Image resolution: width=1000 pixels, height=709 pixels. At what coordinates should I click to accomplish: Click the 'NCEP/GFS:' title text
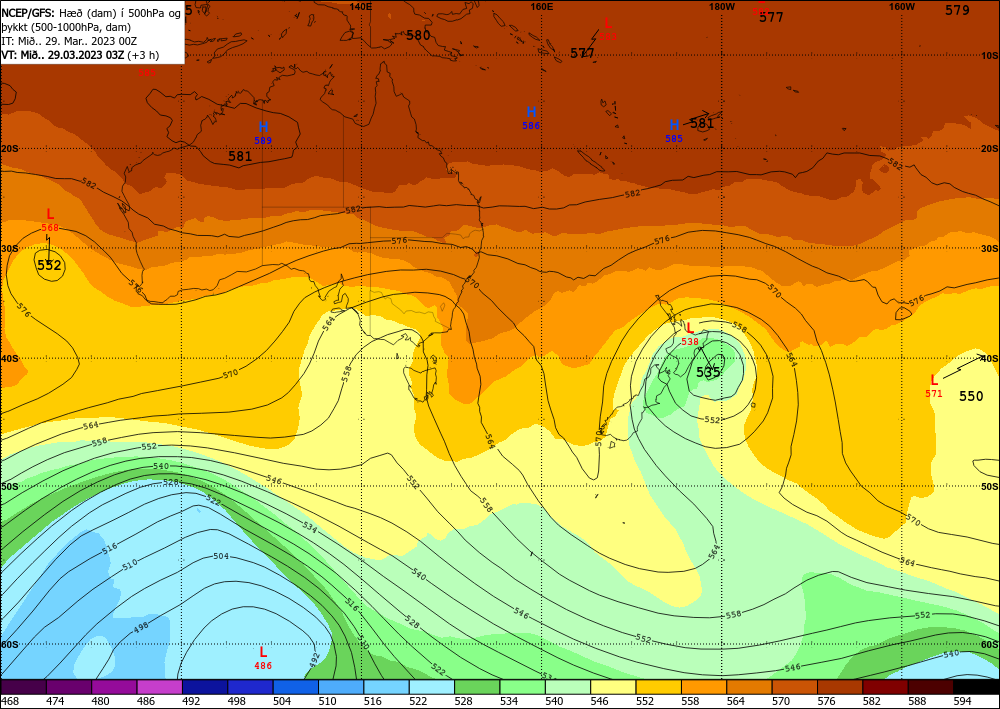point(28,12)
